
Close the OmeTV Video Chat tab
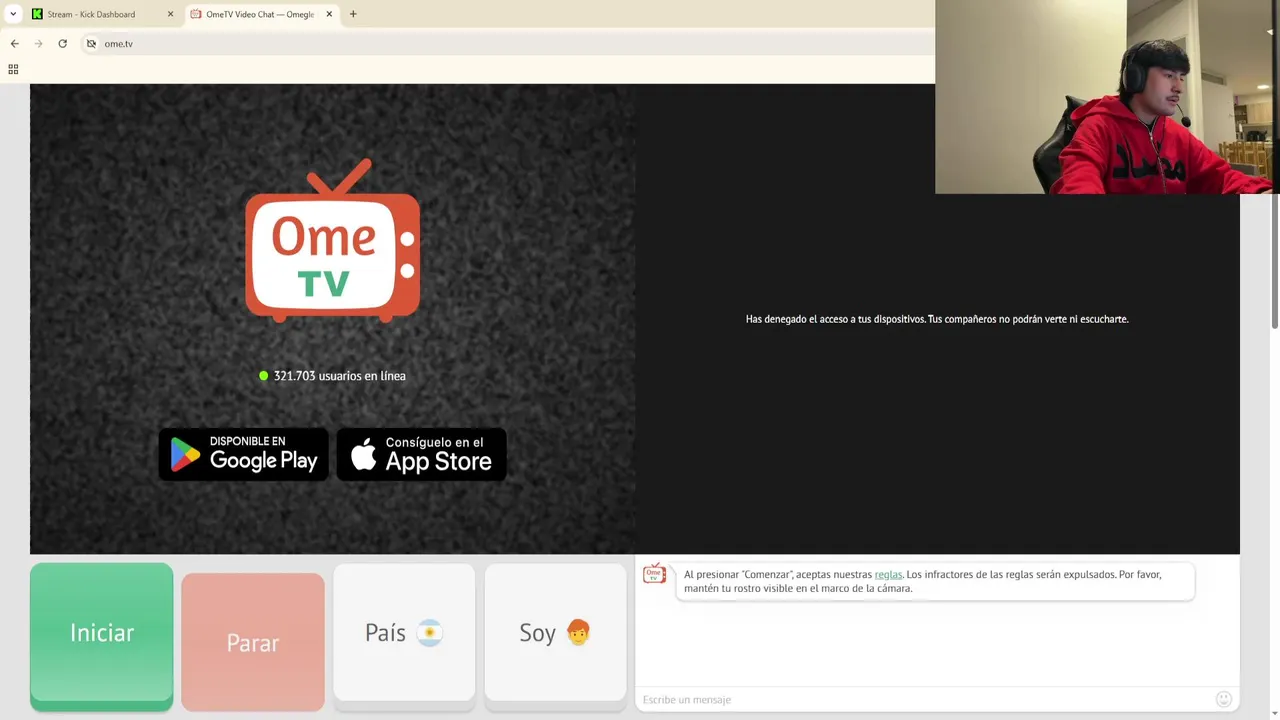(x=329, y=14)
